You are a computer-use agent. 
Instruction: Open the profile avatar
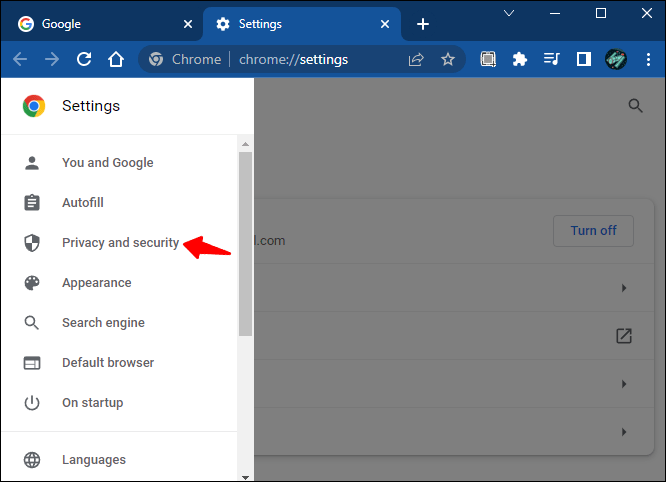pos(615,59)
